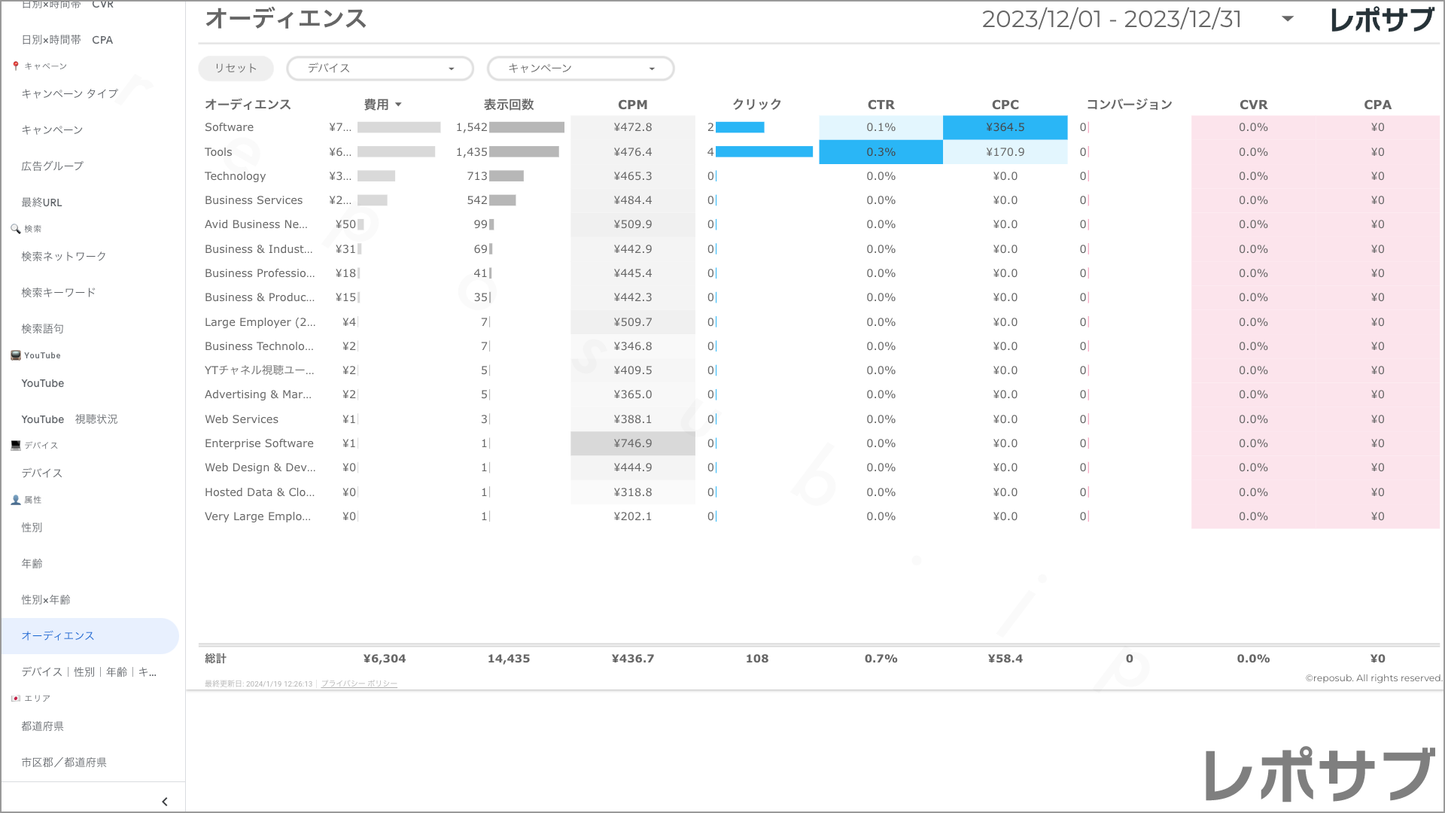Click the highlighted CPC cell ¥364.5
This screenshot has width=1445, height=813.
[x=1005, y=127]
